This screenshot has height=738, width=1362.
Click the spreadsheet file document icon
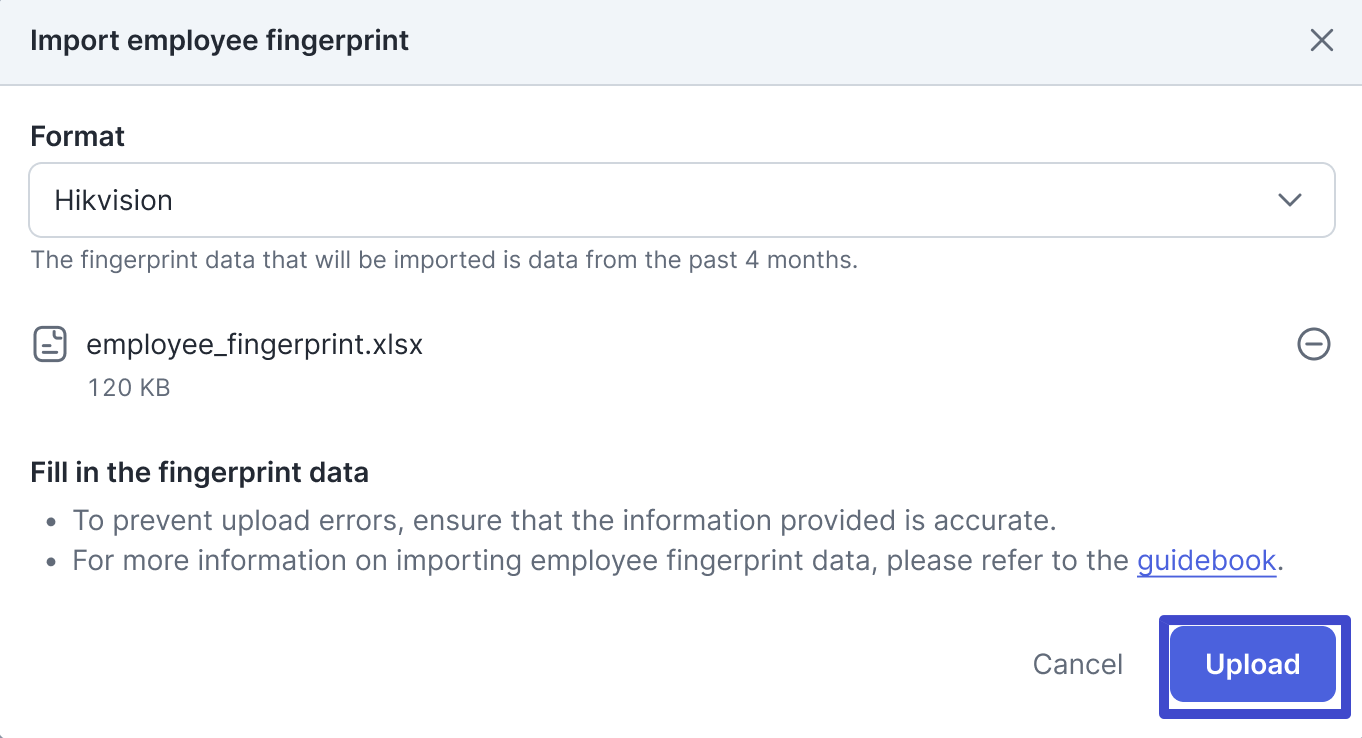50,344
